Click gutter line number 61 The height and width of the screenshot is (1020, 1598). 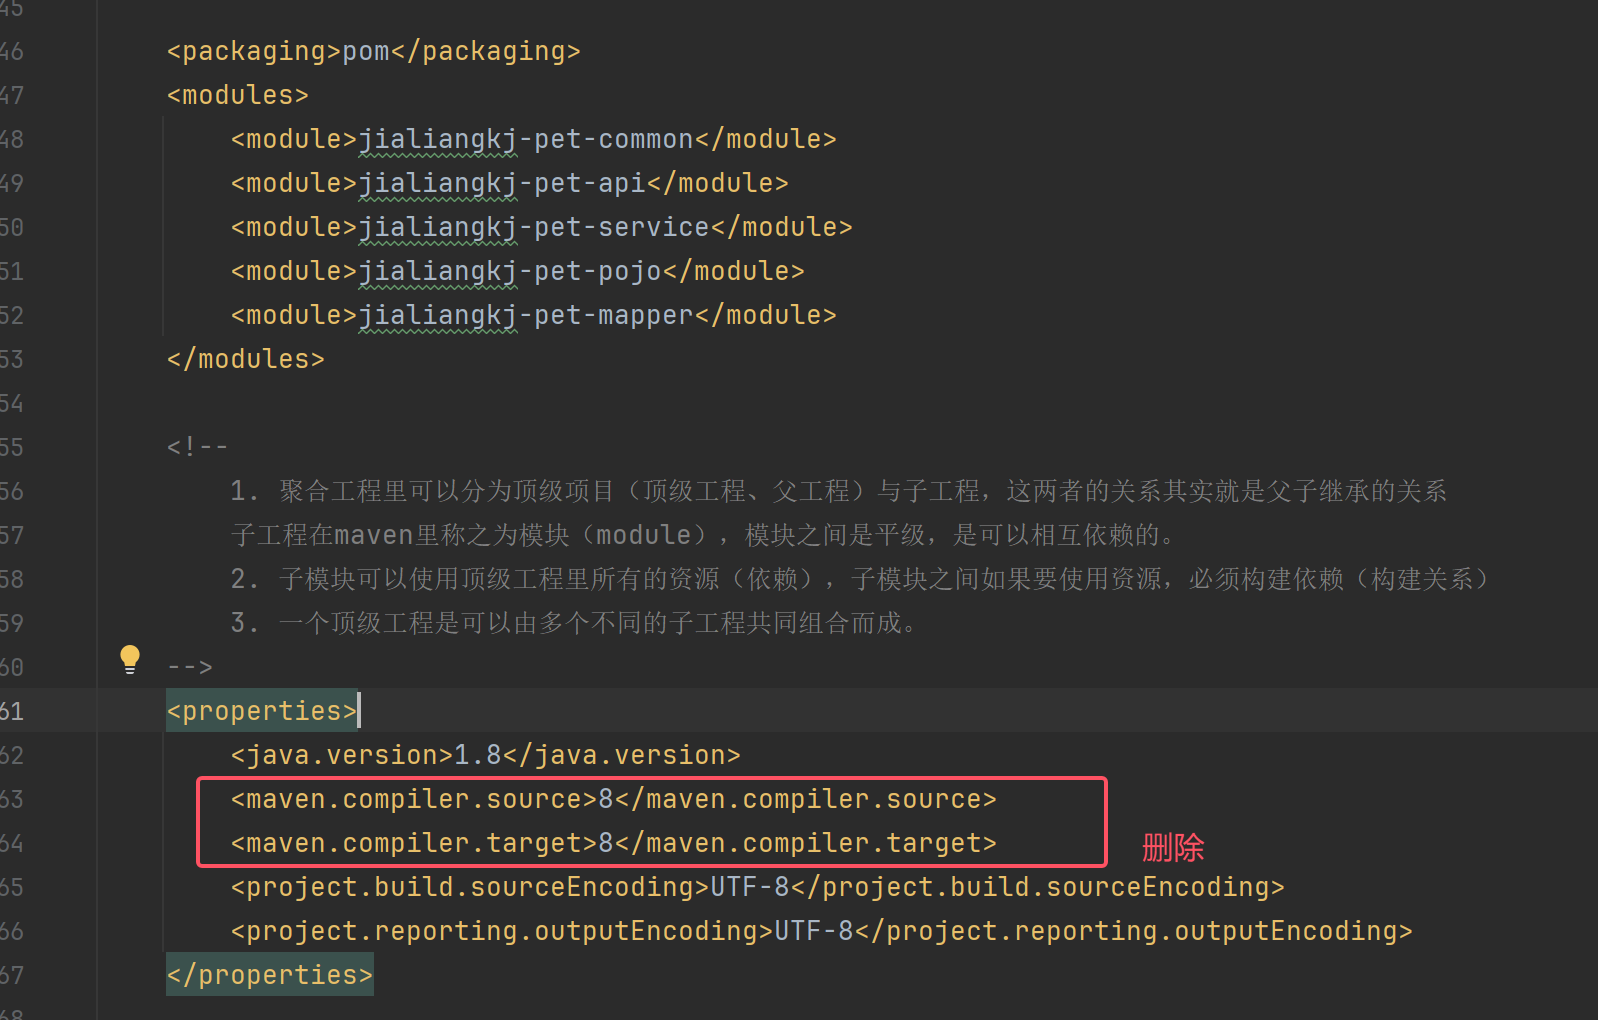point(11,711)
